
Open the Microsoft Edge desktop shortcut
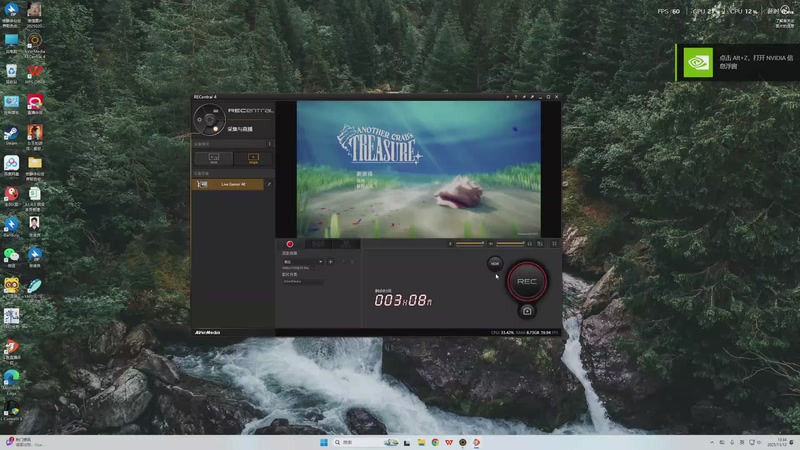pyautogui.click(x=11, y=381)
